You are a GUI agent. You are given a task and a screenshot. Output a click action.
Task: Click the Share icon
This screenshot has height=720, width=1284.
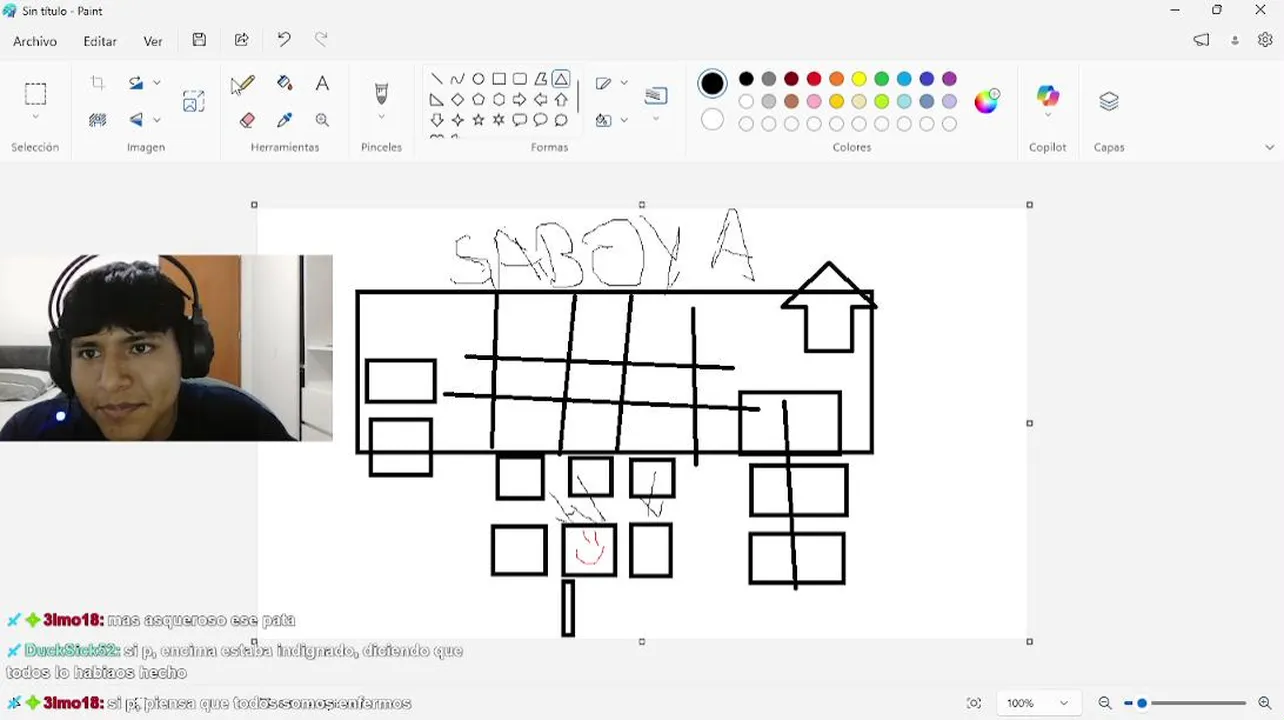(241, 40)
